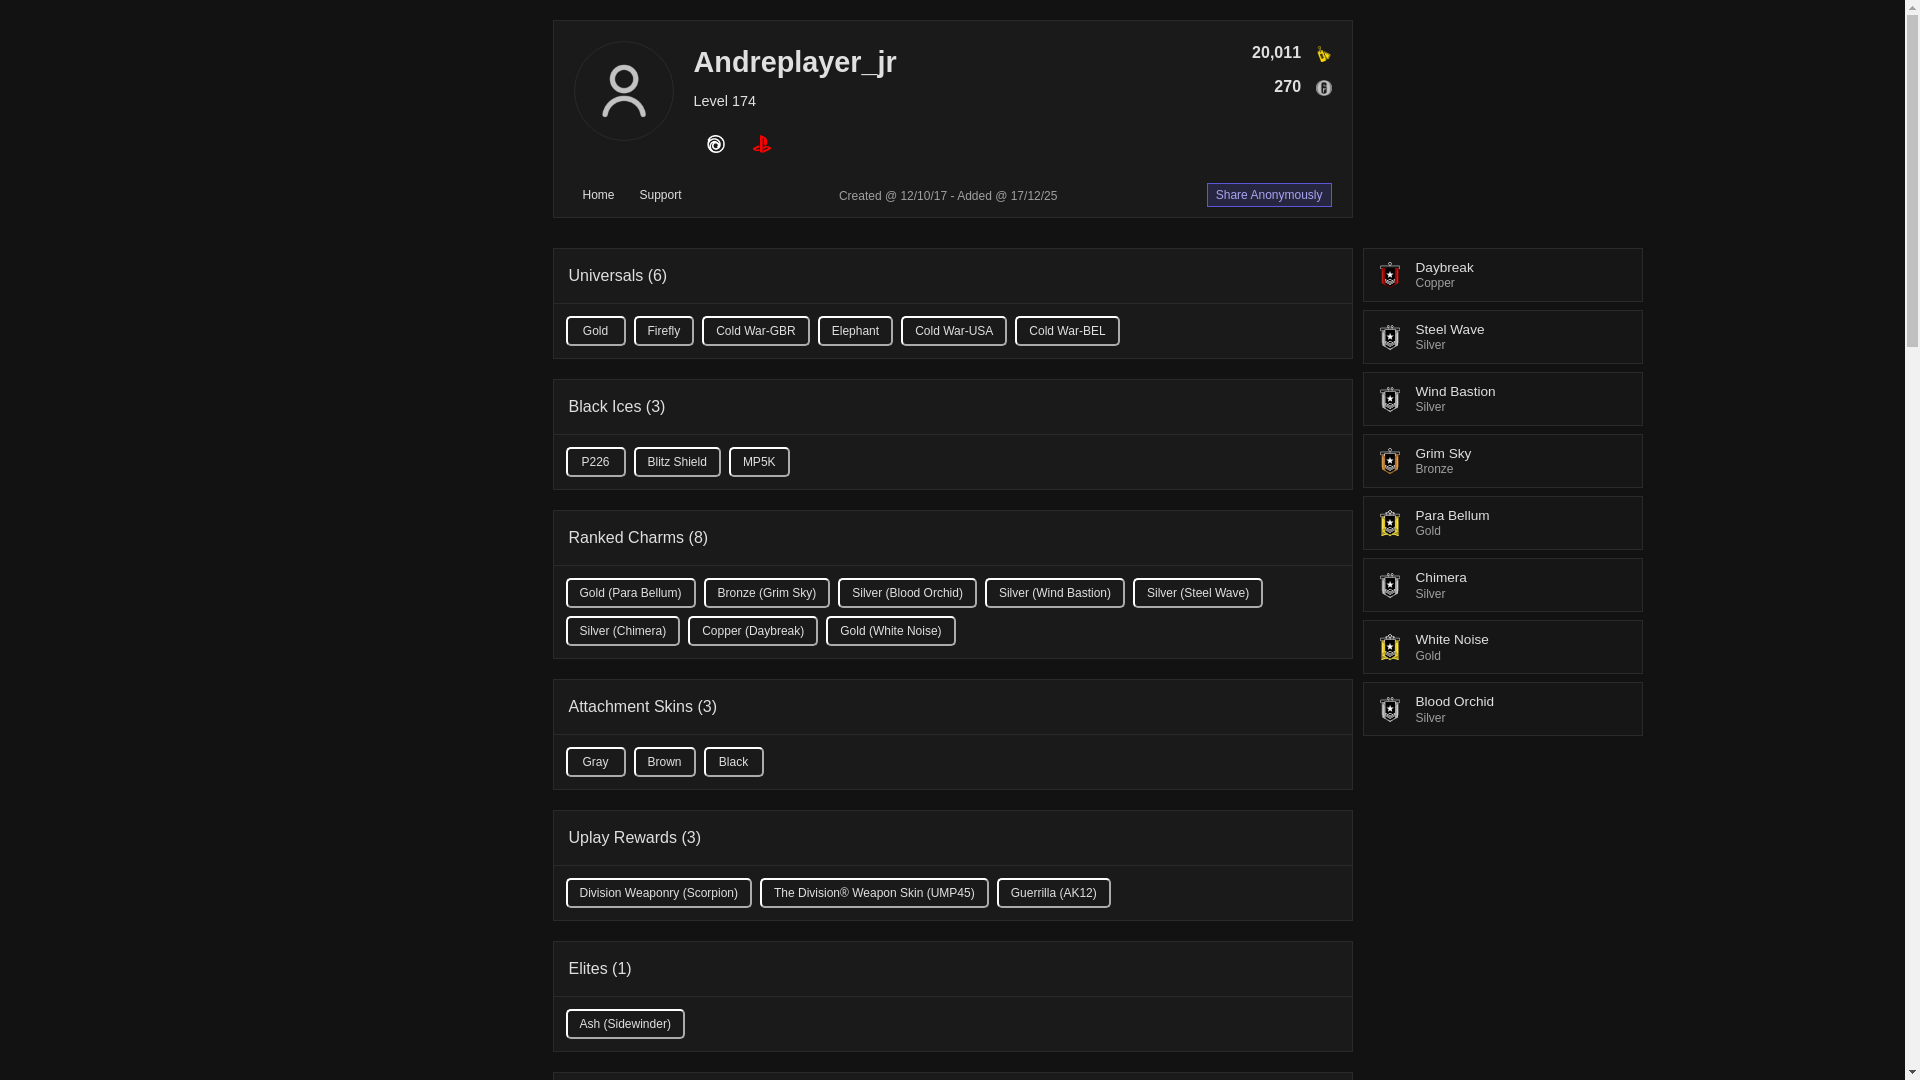Click the Renown currency icon

[1323, 54]
